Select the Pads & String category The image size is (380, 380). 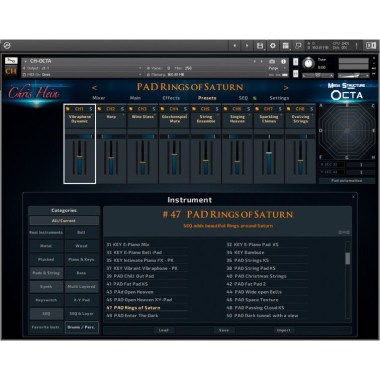pyautogui.click(x=46, y=273)
